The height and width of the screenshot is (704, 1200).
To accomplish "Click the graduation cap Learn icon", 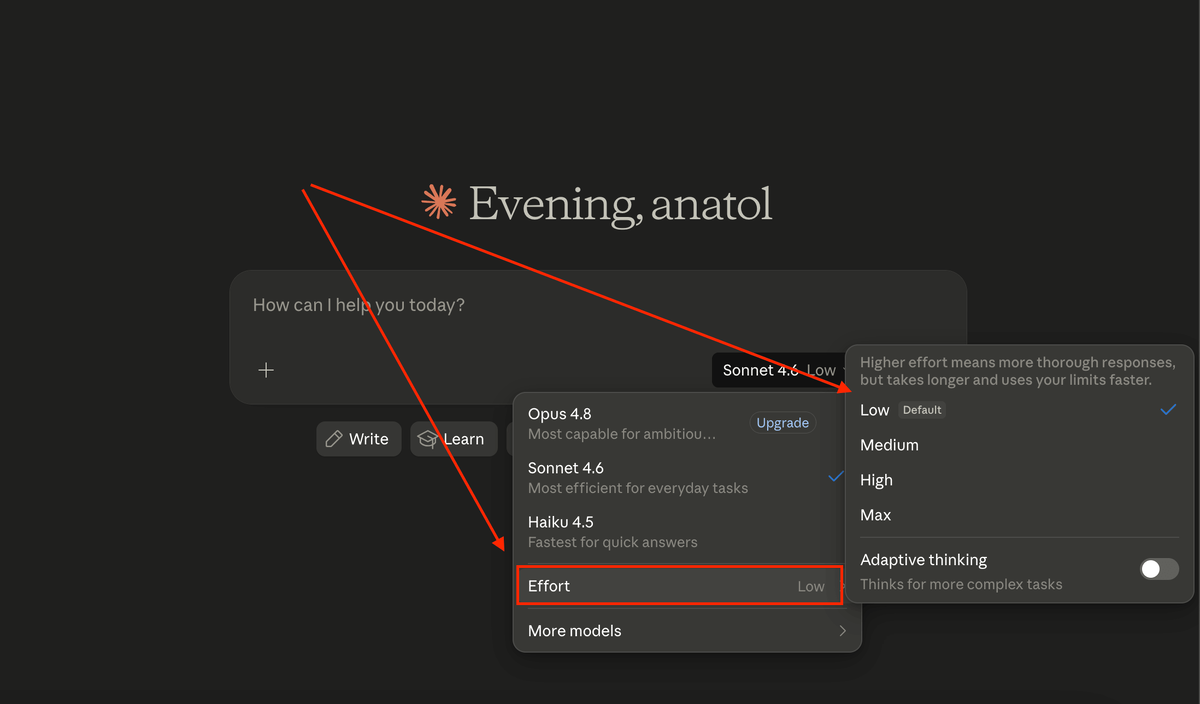I will pyautogui.click(x=427, y=439).
